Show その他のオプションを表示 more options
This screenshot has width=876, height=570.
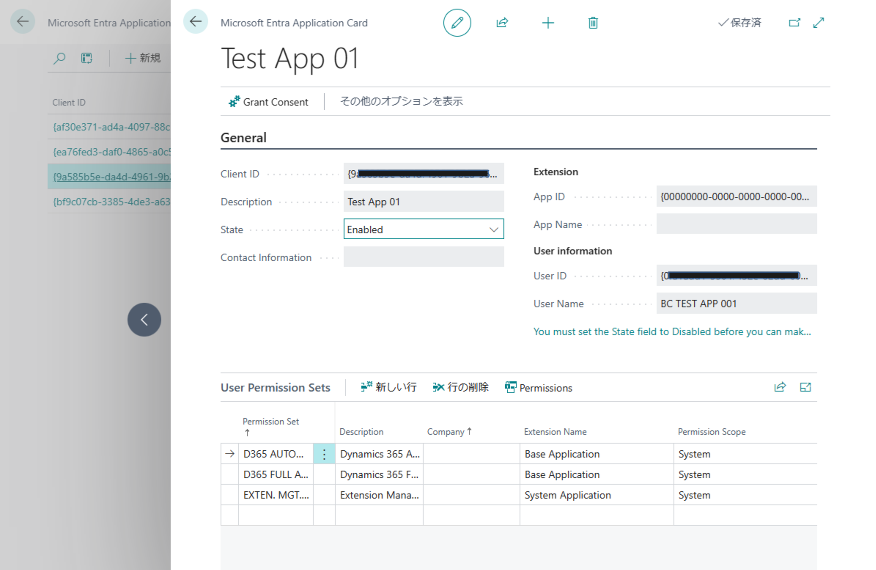pos(401,101)
